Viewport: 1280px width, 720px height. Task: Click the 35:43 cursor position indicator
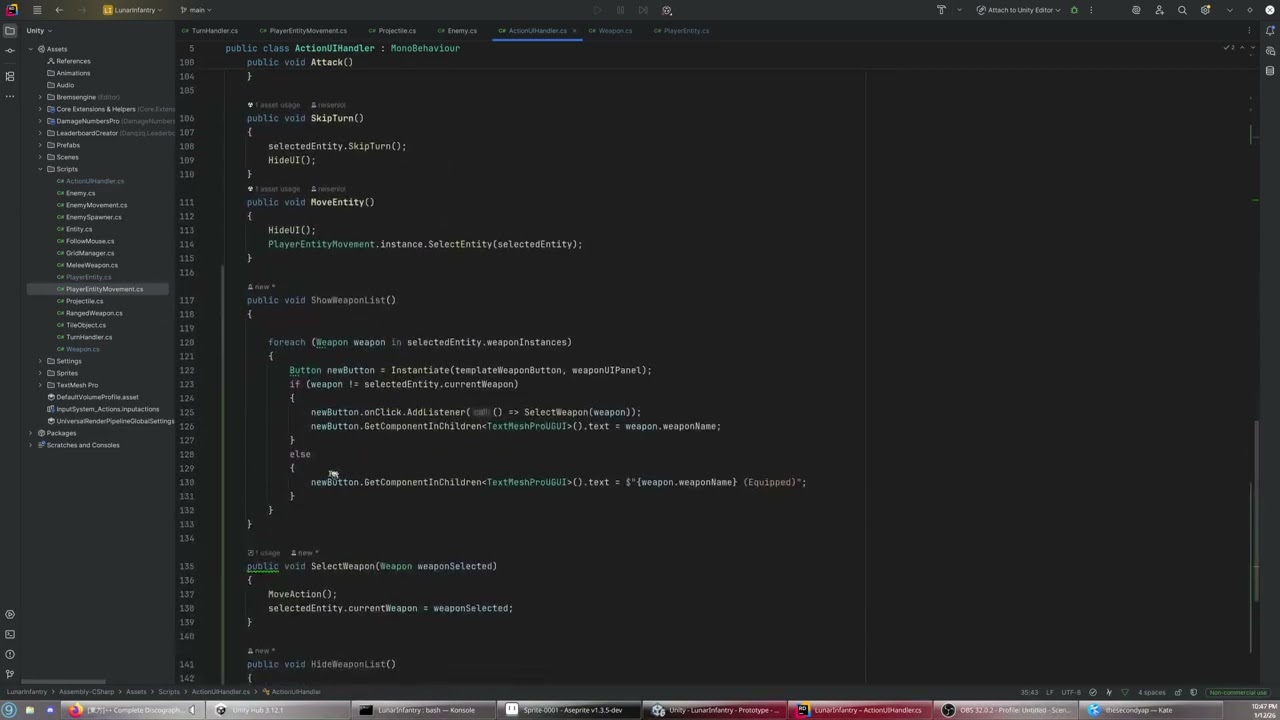coord(1028,692)
